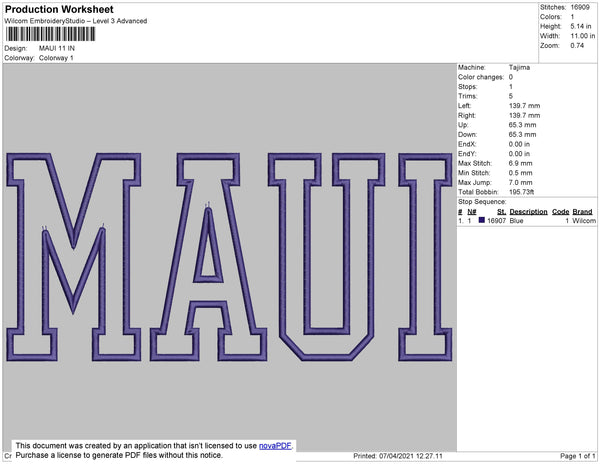Click the Total Bobbin value '195.73ft'

pos(521,192)
